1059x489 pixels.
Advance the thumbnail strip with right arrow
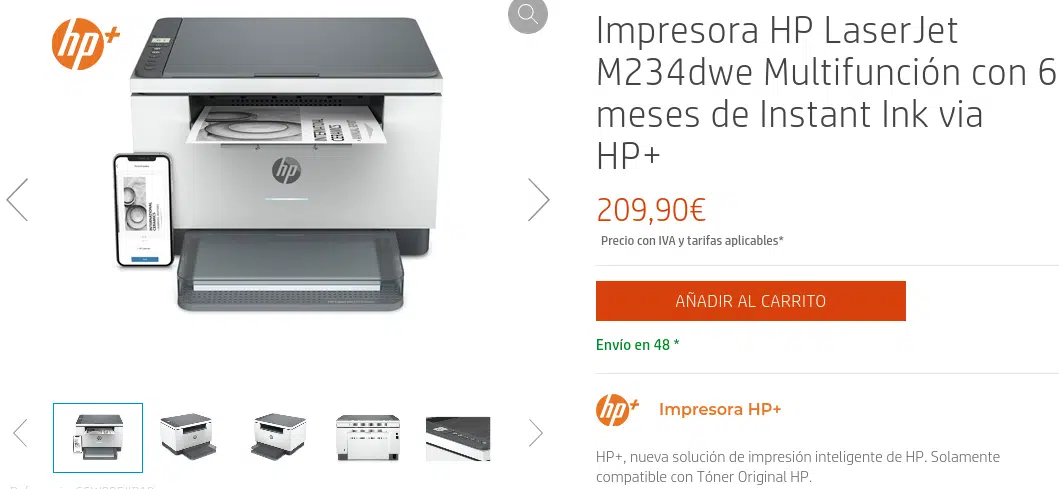coord(536,433)
